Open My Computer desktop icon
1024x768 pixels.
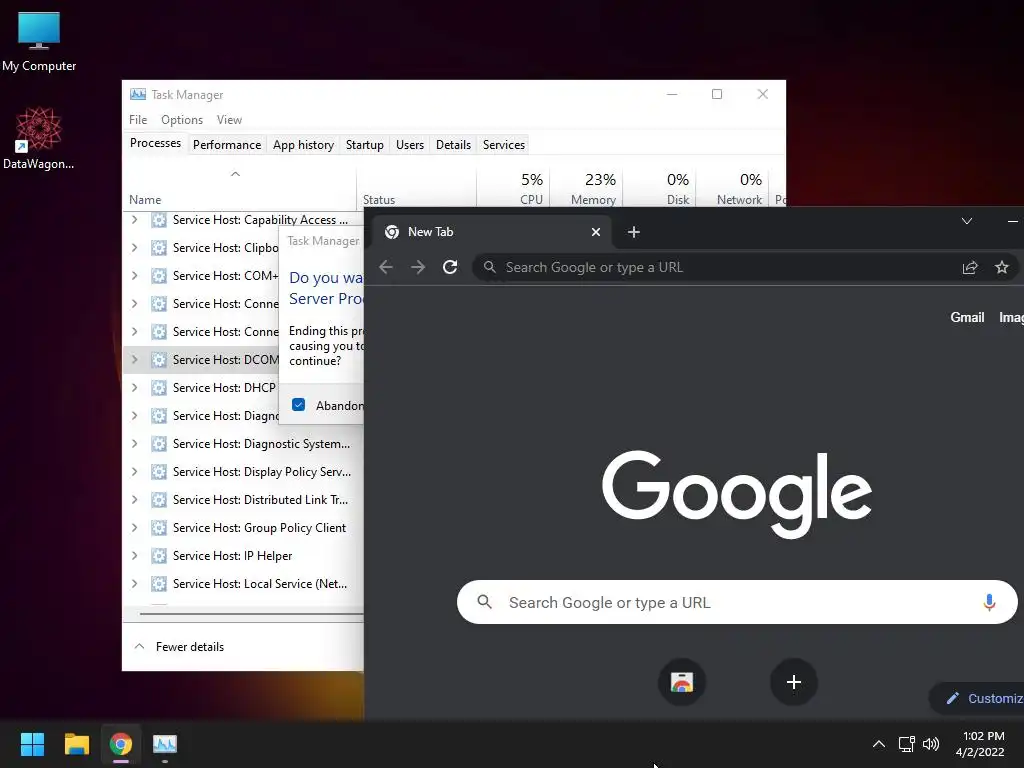(39, 41)
